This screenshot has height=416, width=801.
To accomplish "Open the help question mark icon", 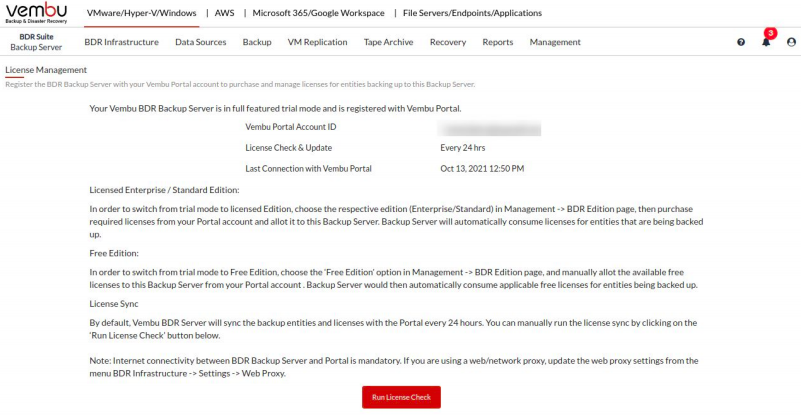I will [x=741, y=42].
